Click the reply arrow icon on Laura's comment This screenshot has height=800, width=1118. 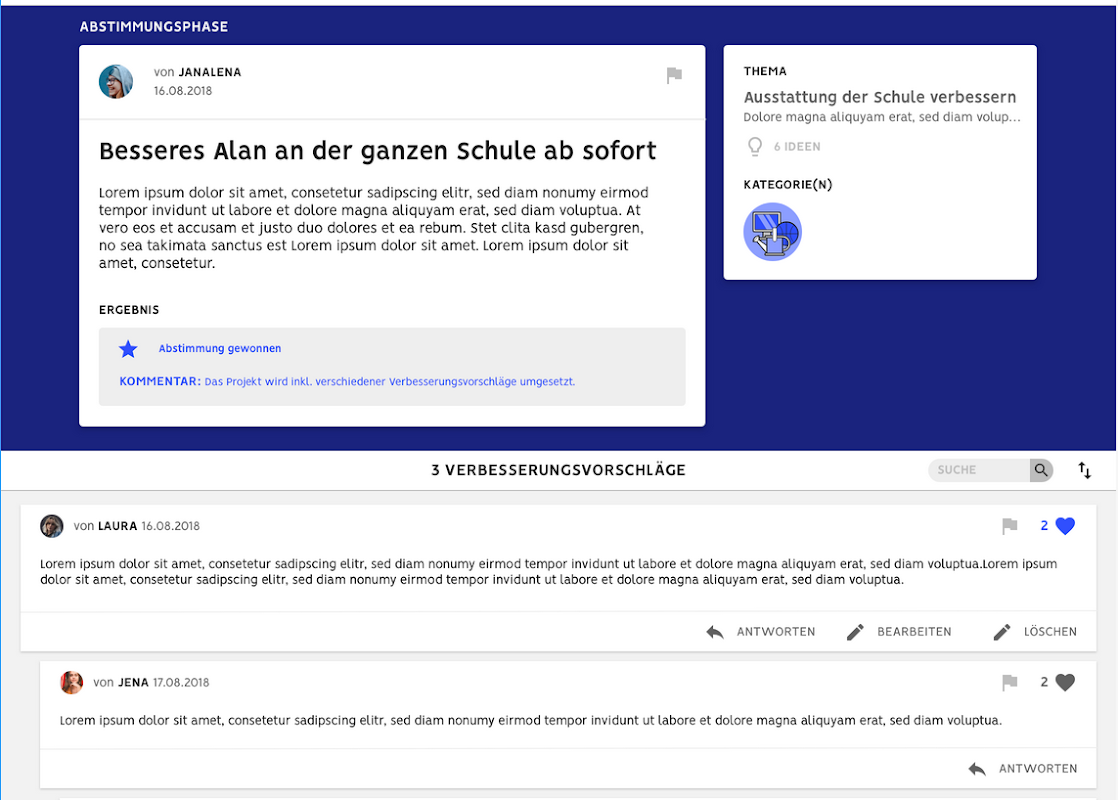tap(714, 632)
